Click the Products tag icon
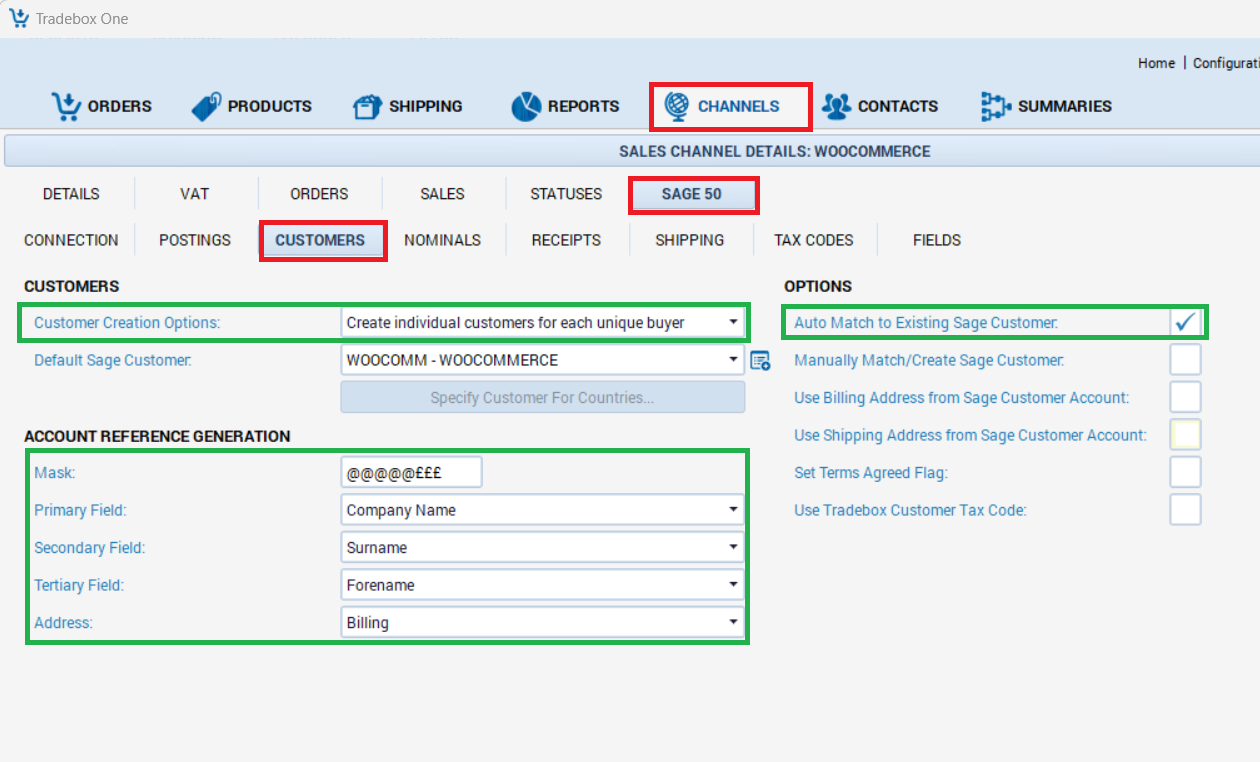Image resolution: width=1260 pixels, height=762 pixels. click(x=206, y=106)
